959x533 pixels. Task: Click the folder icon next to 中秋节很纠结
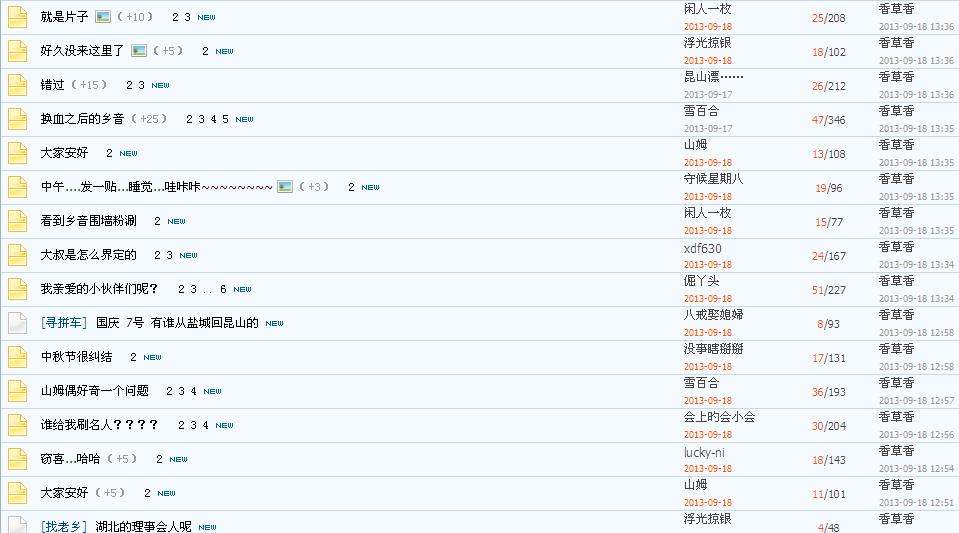click(x=18, y=357)
